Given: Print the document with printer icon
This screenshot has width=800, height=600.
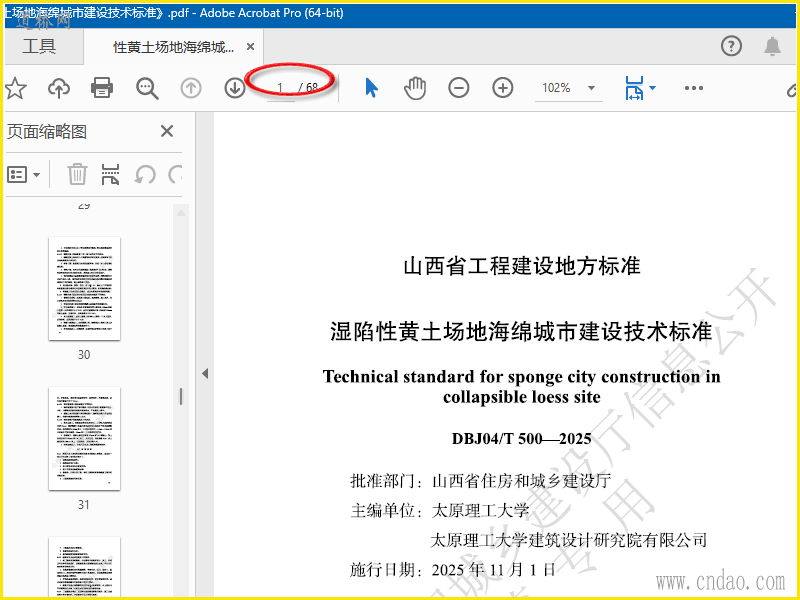Looking at the screenshot, I should [102, 88].
